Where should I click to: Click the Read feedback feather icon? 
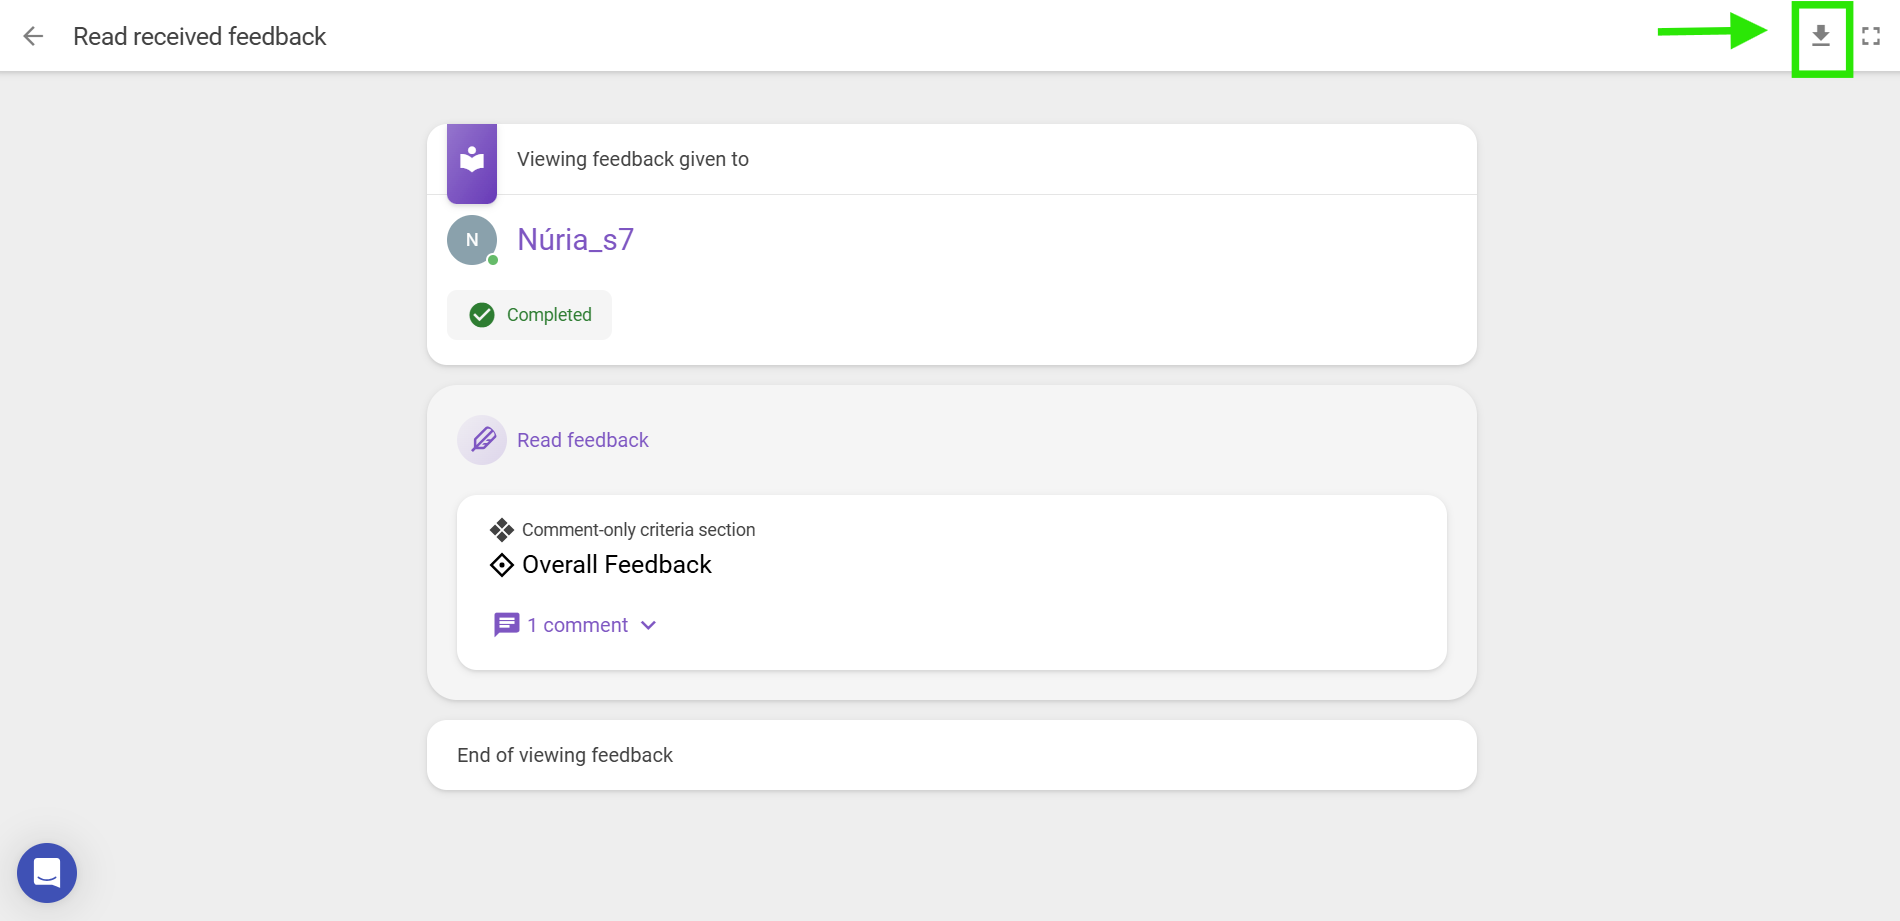pyautogui.click(x=482, y=440)
